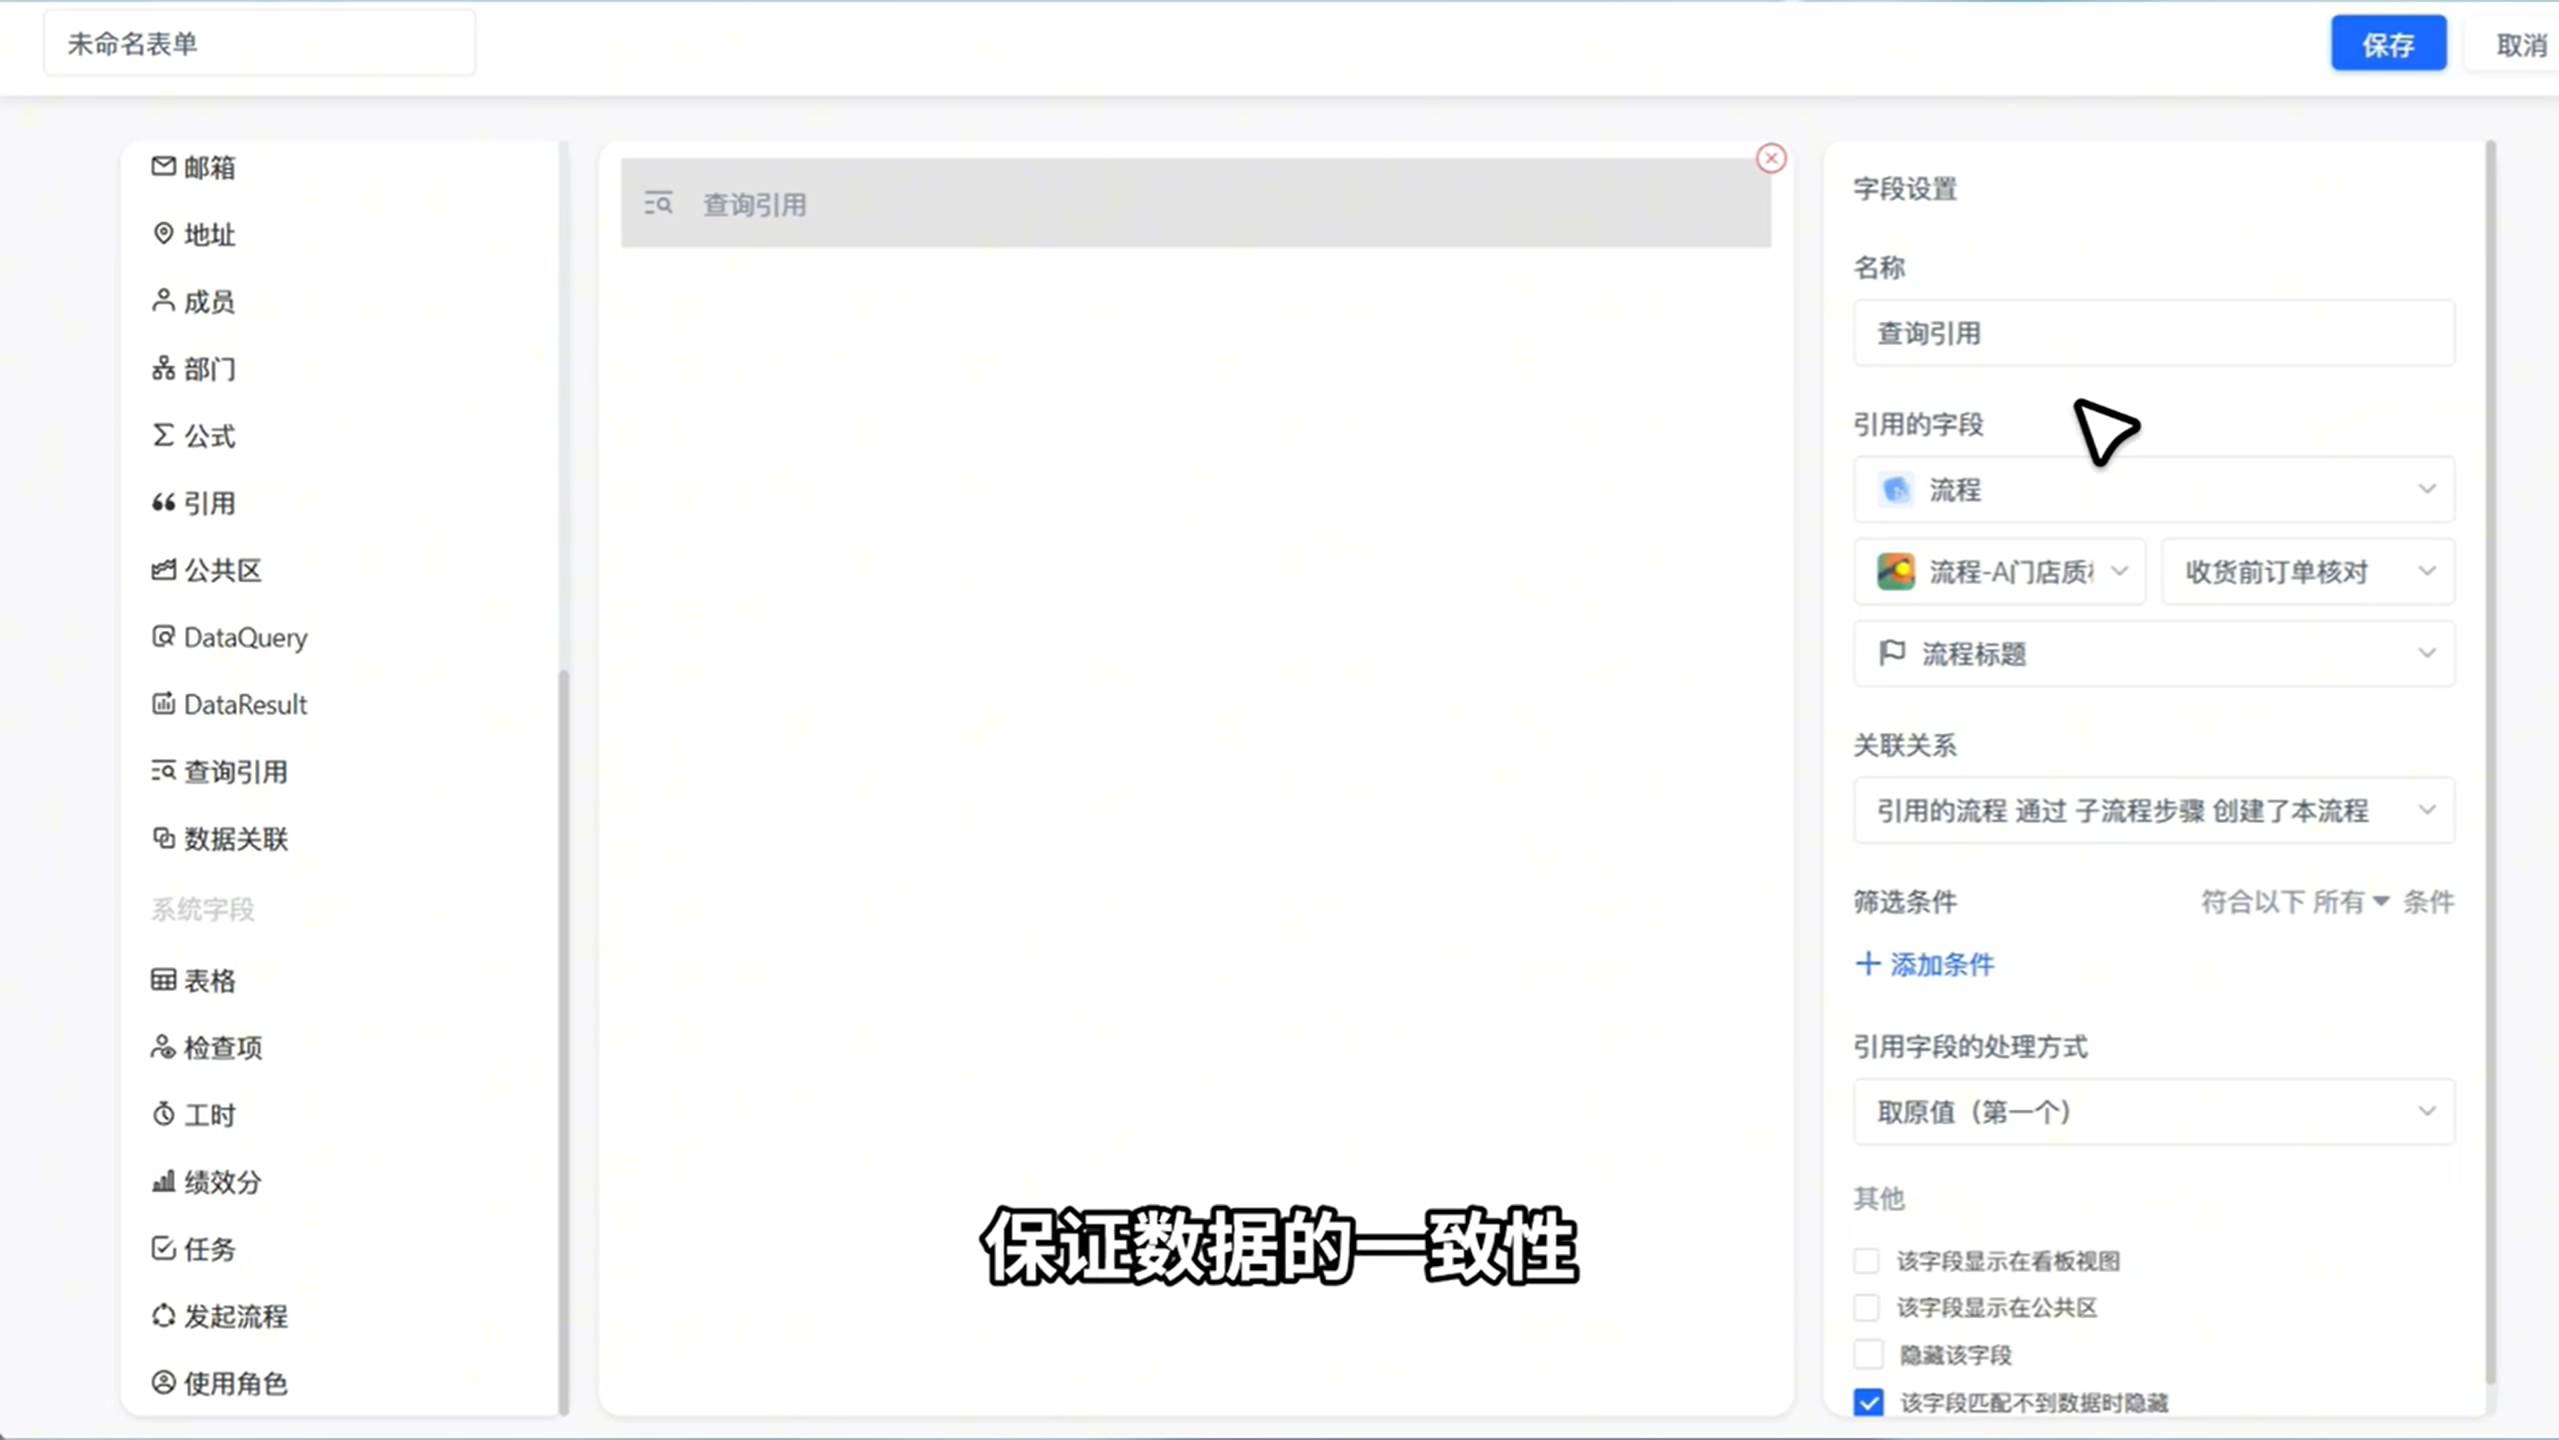The width and height of the screenshot is (2559, 1440).
Task: Click the 引用字段的处理方式 label
Action: 1970,1046
